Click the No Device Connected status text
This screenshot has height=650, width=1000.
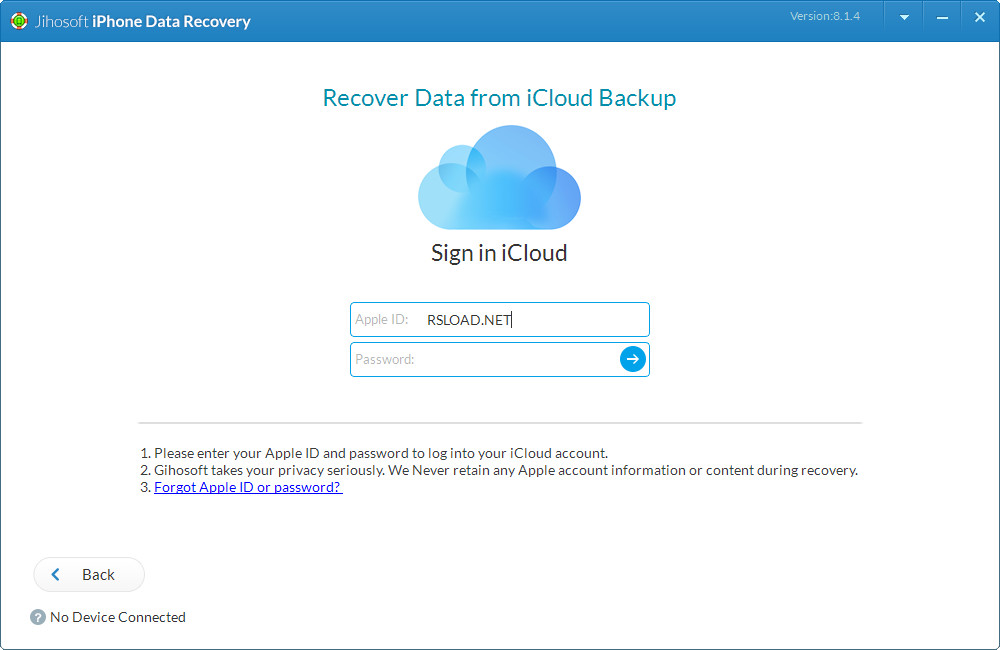118,617
